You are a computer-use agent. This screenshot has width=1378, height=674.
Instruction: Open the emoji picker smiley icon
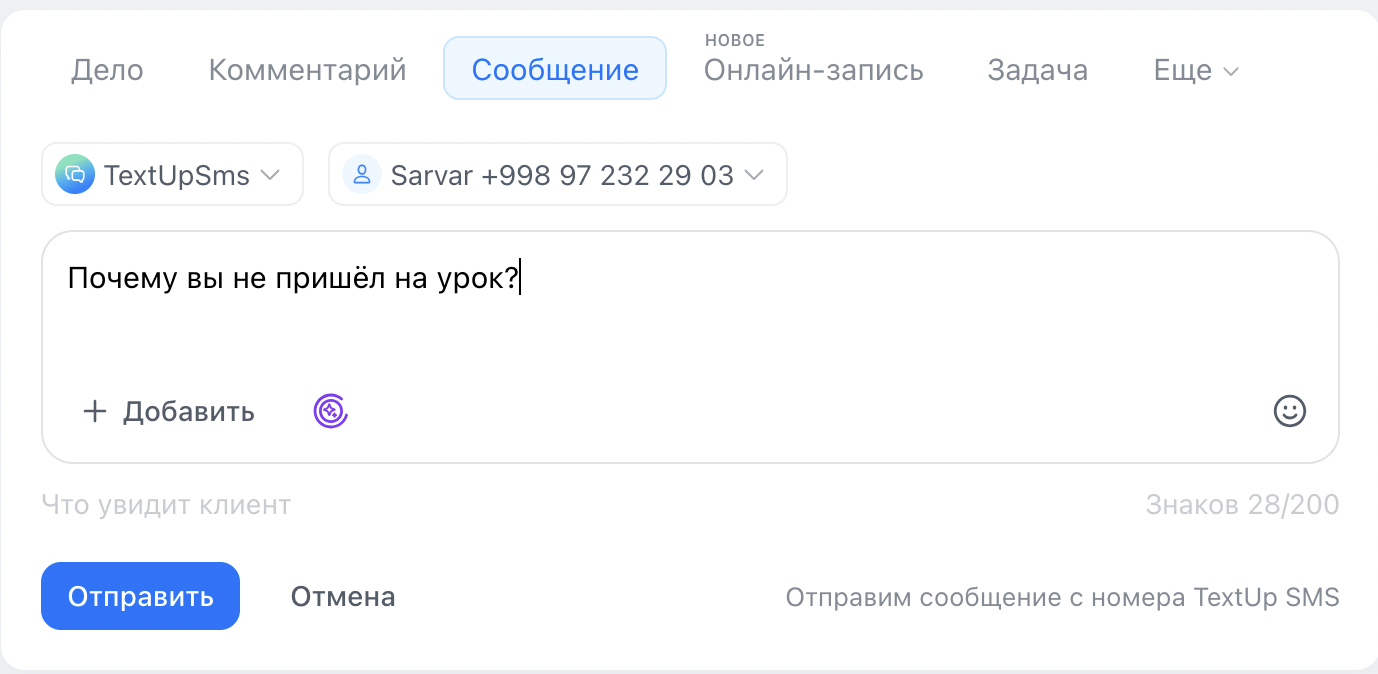click(x=1290, y=410)
